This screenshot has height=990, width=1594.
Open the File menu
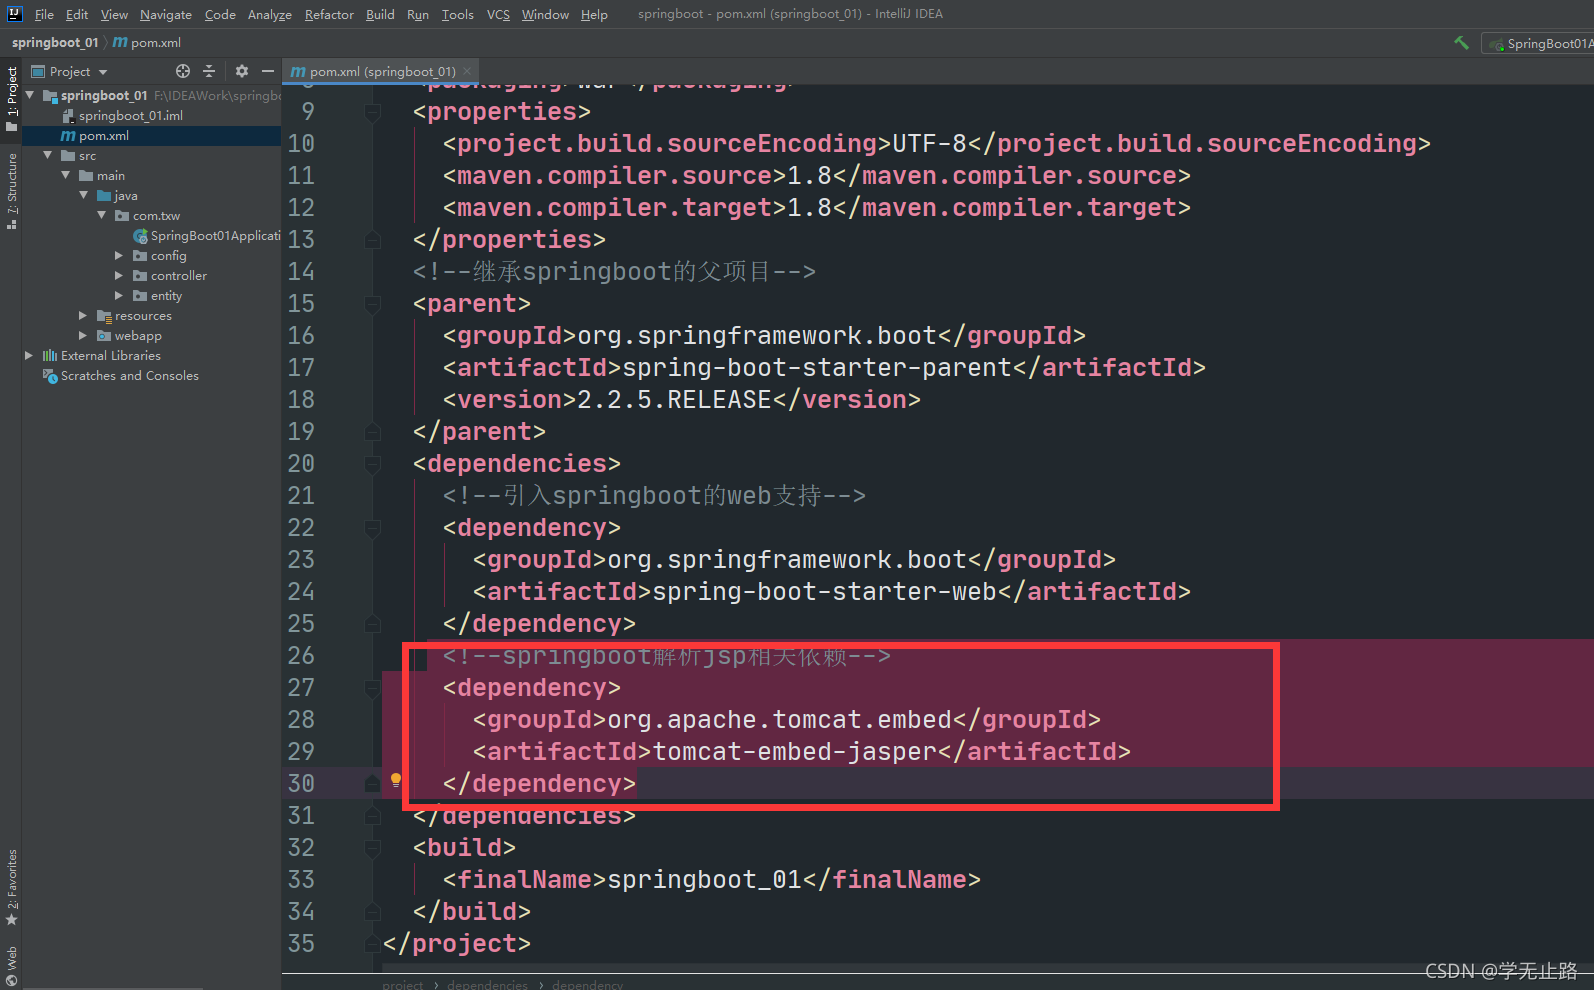[44, 14]
